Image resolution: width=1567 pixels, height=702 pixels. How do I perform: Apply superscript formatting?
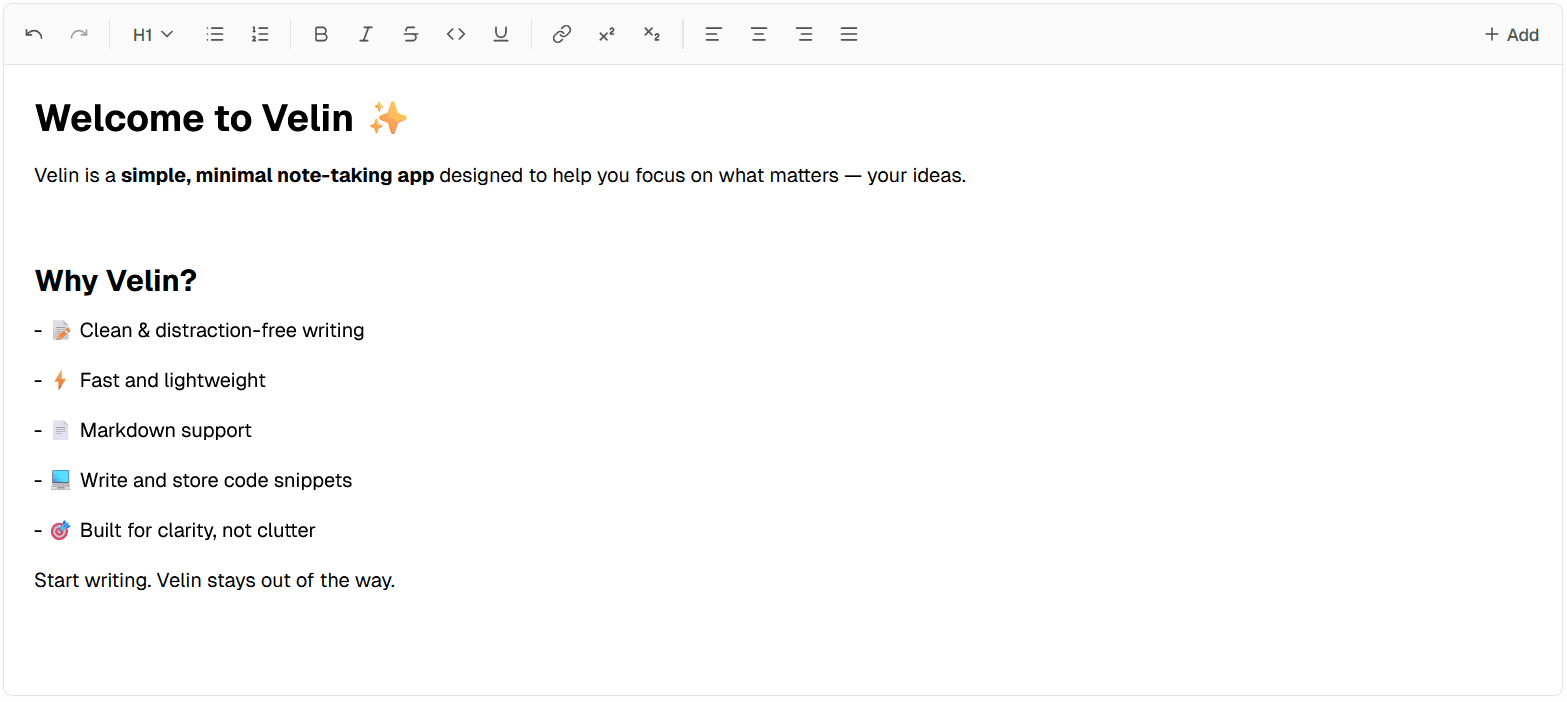[607, 34]
